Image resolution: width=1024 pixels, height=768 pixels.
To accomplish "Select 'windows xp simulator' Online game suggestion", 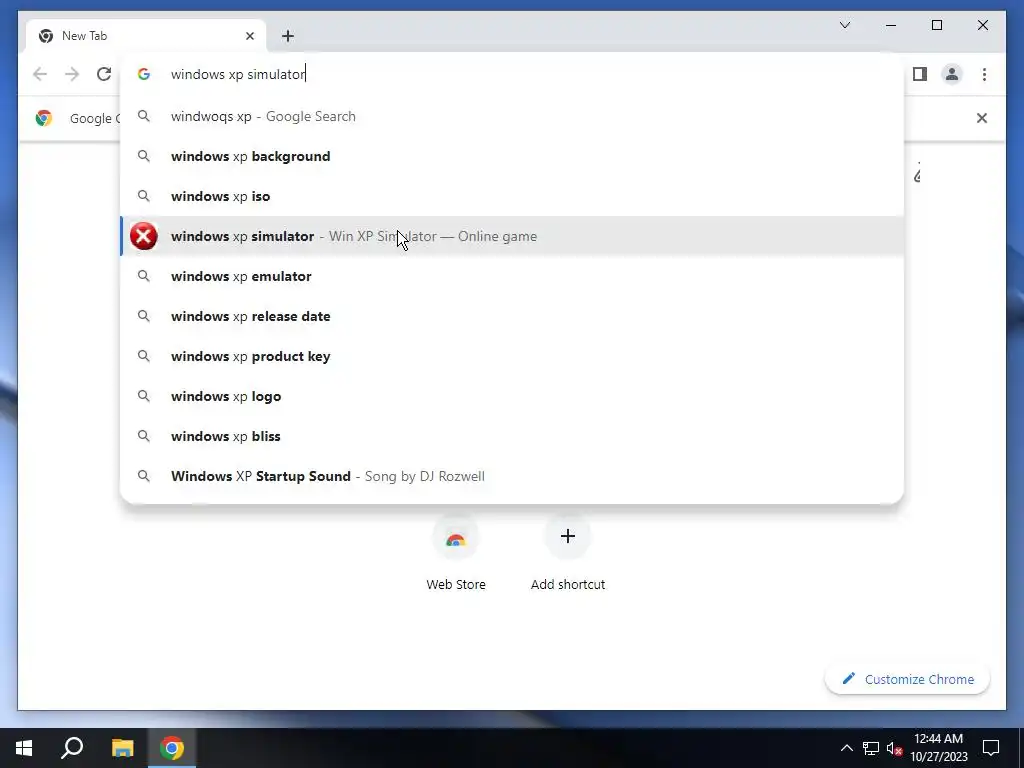I will tap(512, 236).
